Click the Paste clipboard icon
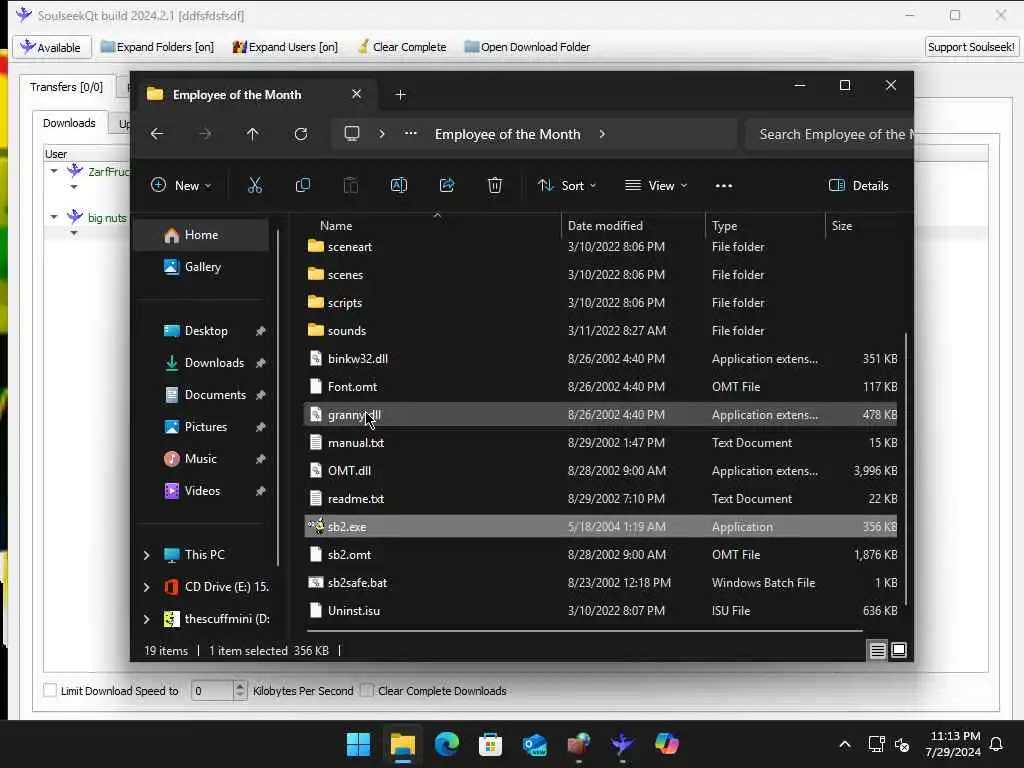The image size is (1024, 768). click(351, 185)
